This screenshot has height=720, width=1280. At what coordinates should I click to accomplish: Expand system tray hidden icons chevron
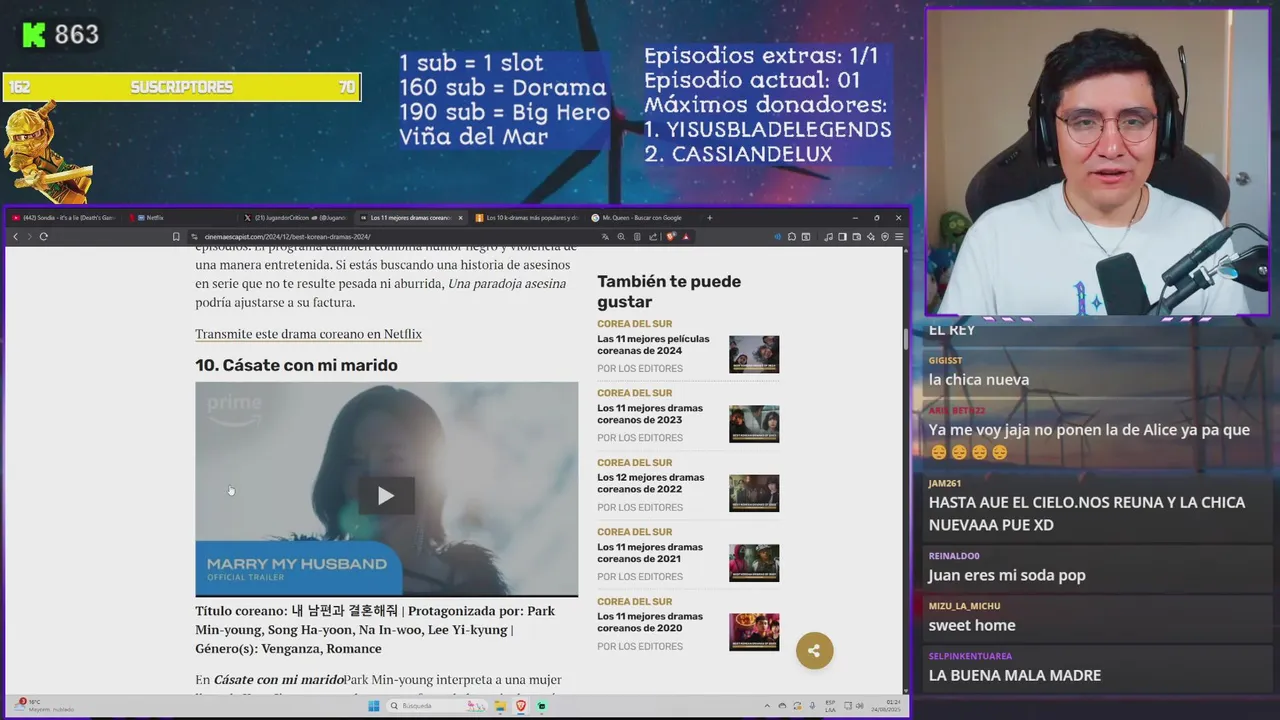[x=767, y=706]
